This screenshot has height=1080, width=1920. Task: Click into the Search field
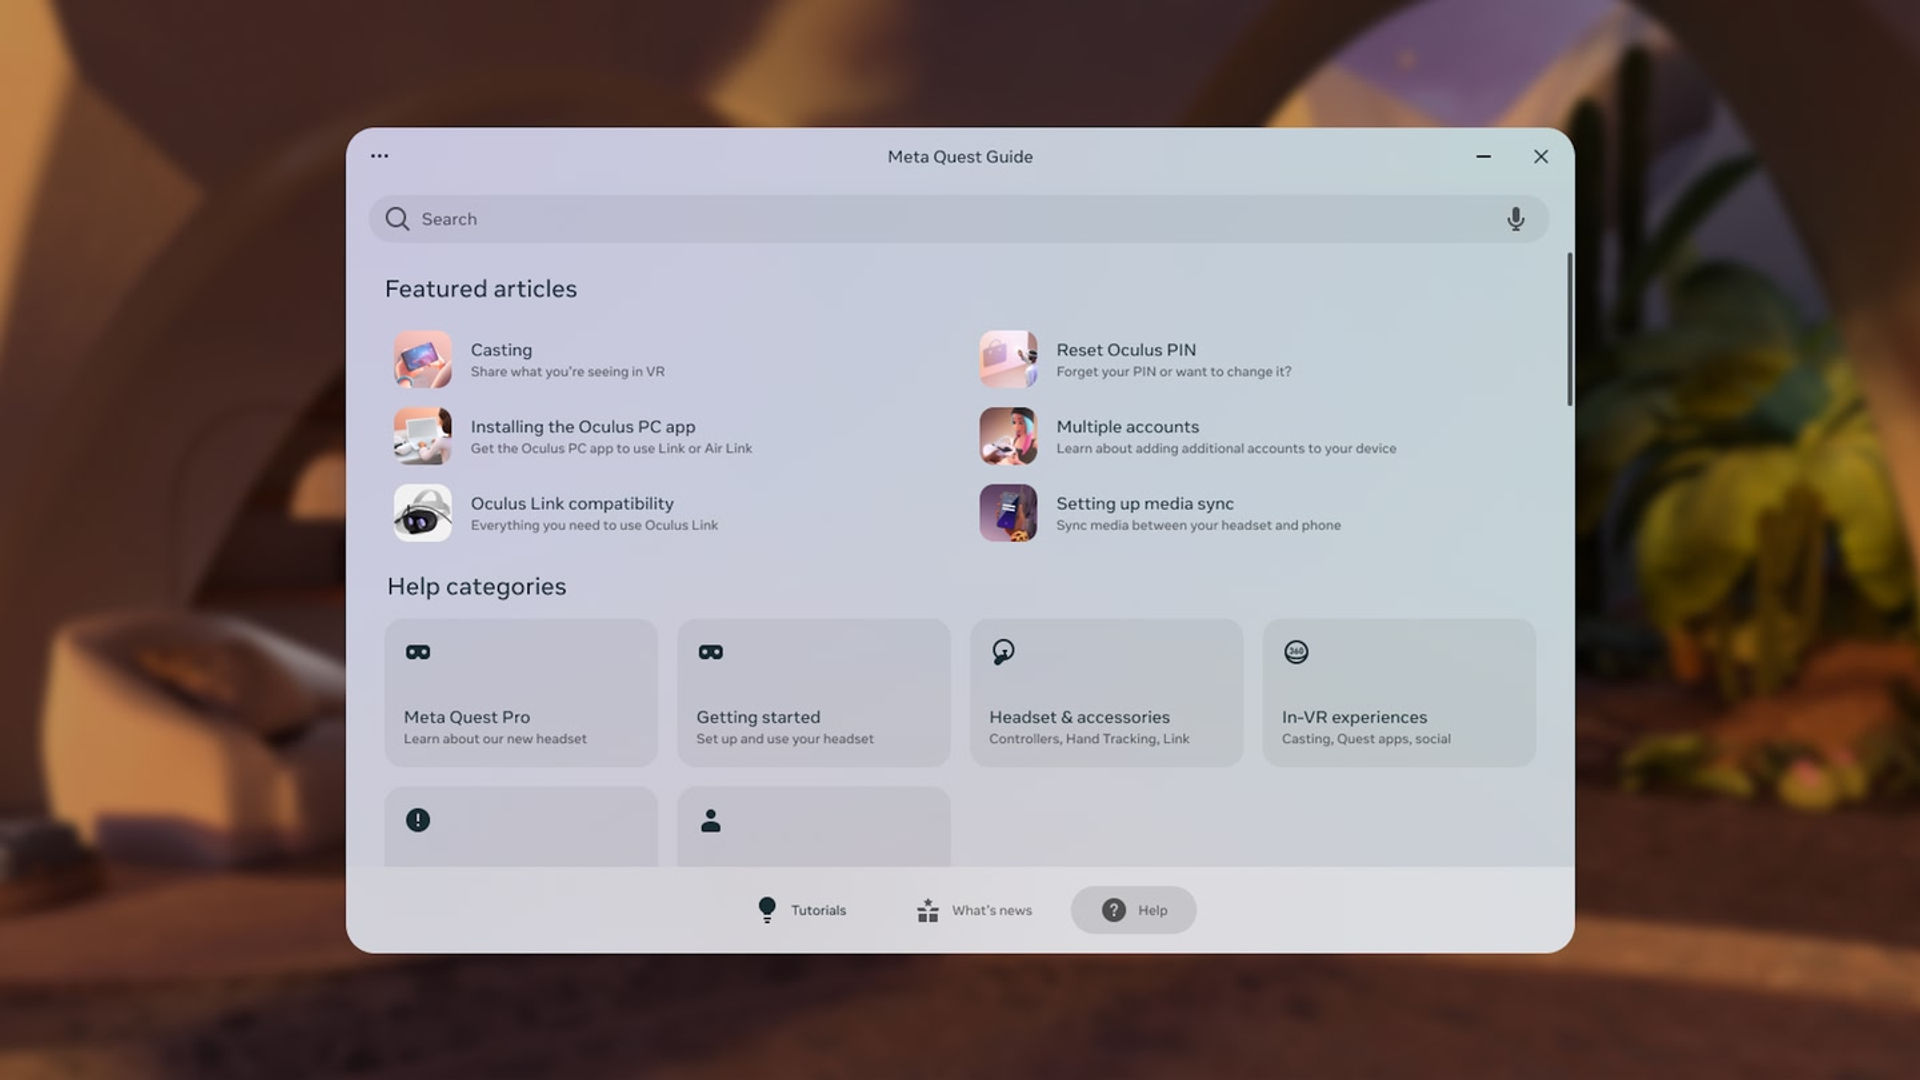(958, 219)
